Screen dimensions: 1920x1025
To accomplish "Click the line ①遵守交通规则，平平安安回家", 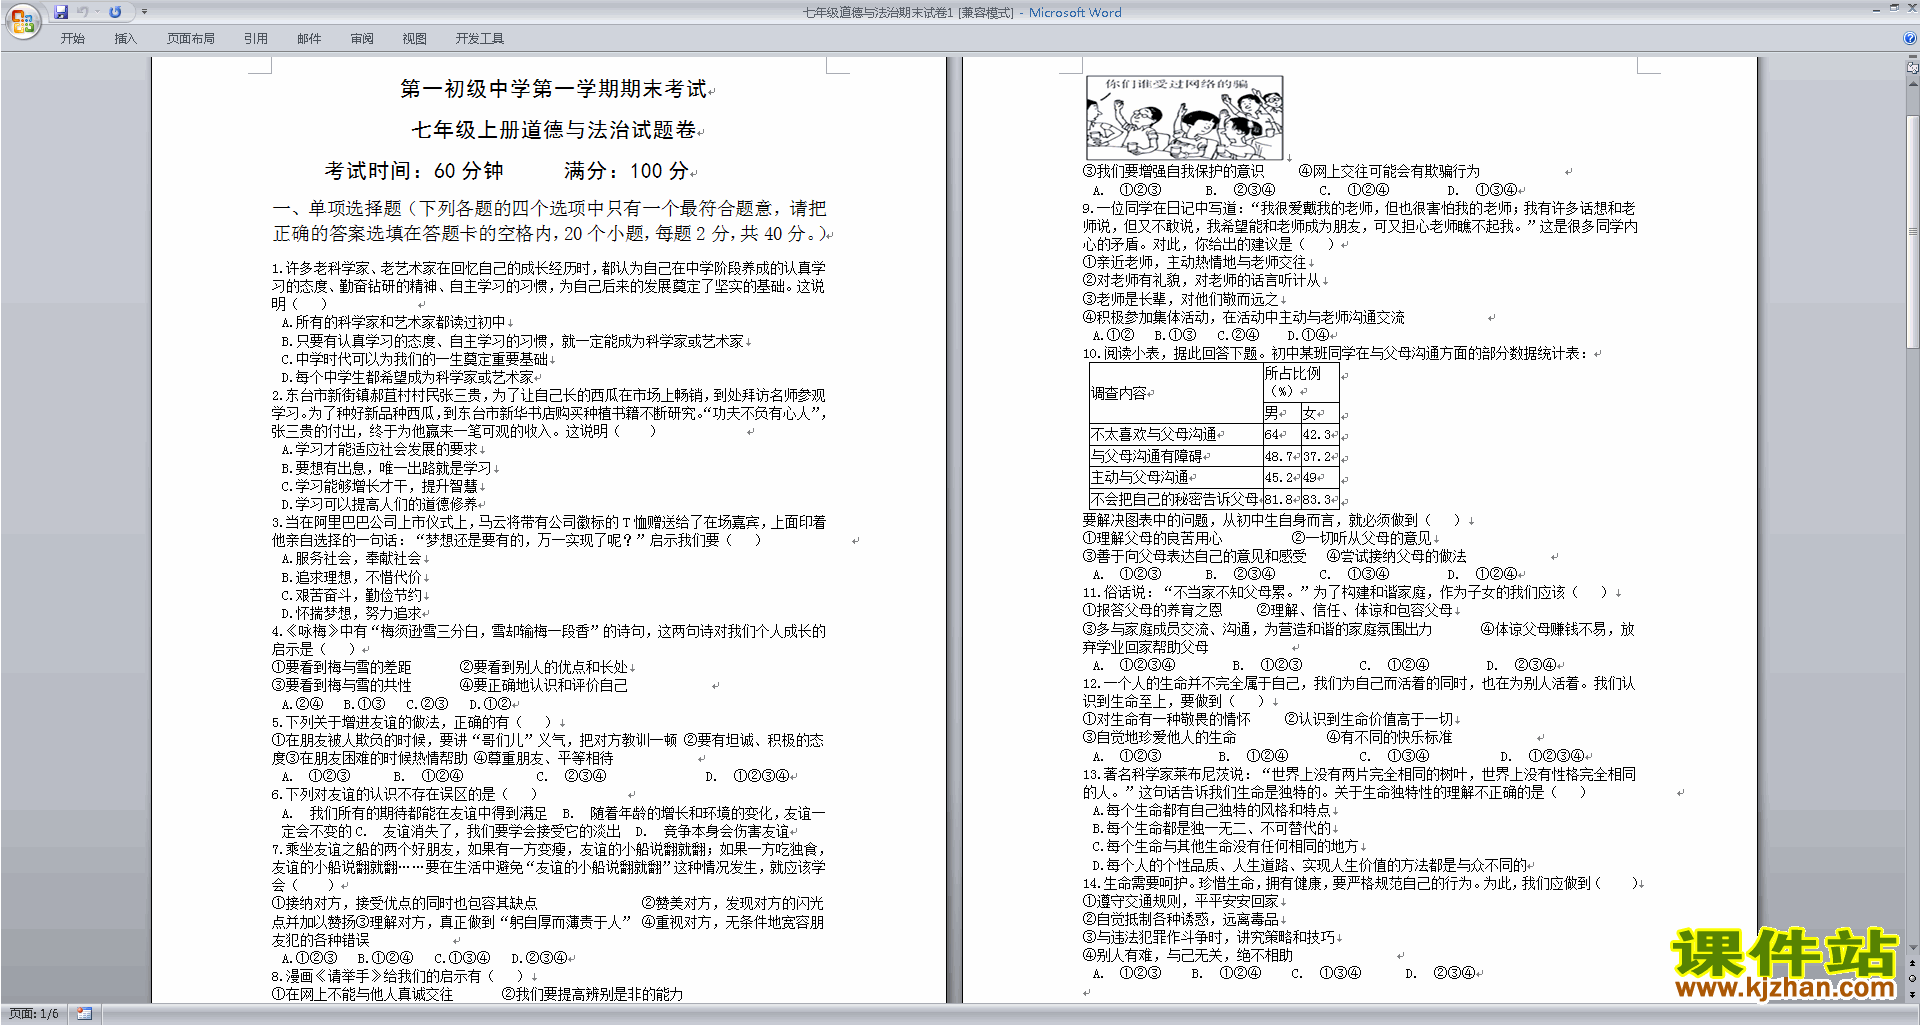I will point(1180,901).
